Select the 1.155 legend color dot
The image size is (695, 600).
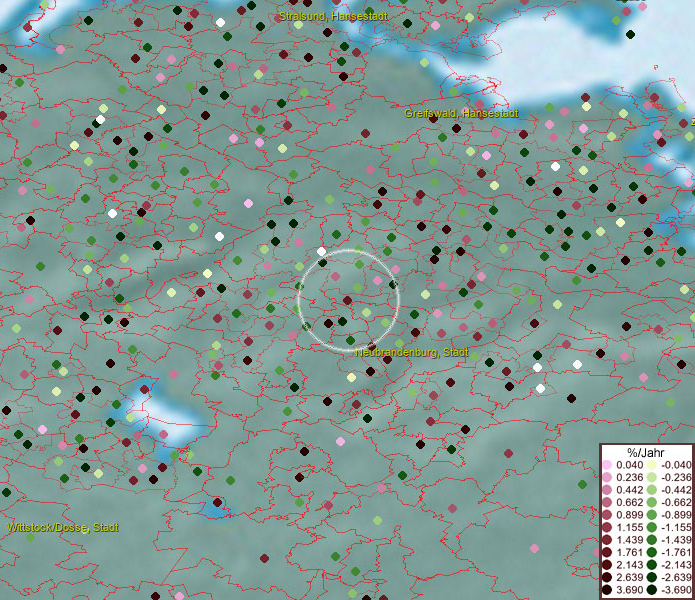tap(607, 527)
